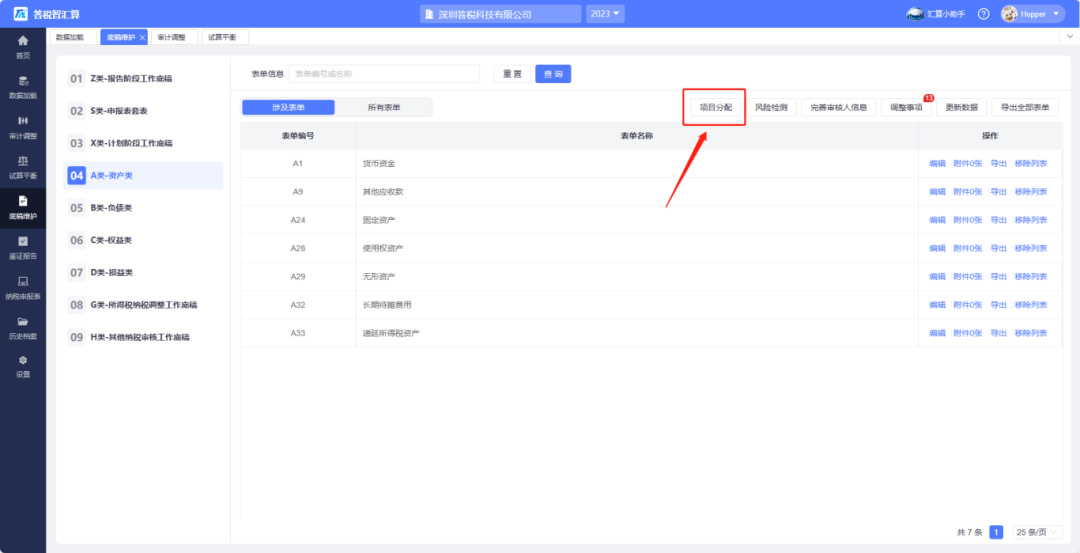Click the 项目分配 button

click(x=716, y=107)
